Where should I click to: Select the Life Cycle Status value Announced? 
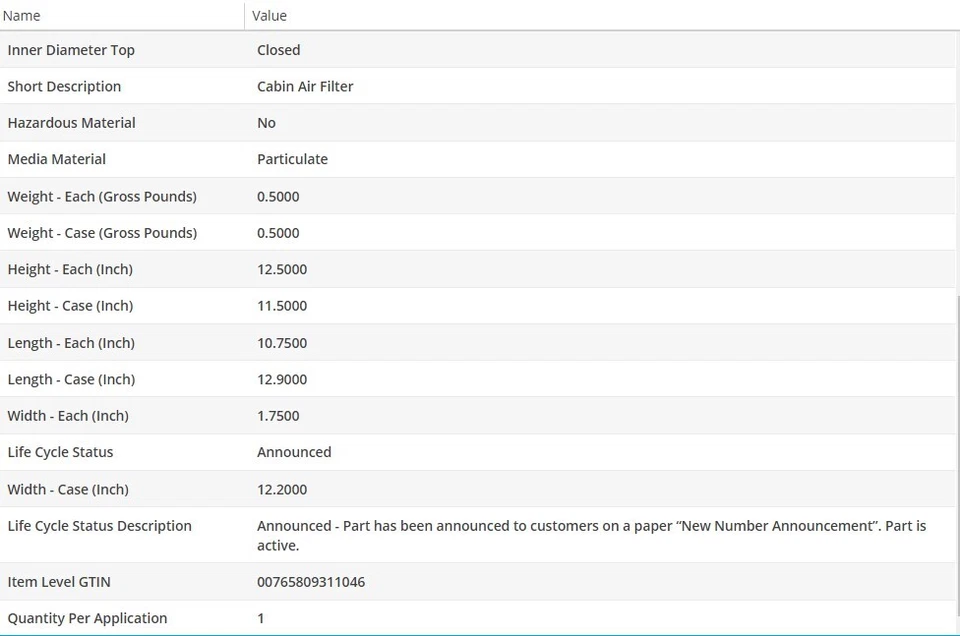coord(294,452)
